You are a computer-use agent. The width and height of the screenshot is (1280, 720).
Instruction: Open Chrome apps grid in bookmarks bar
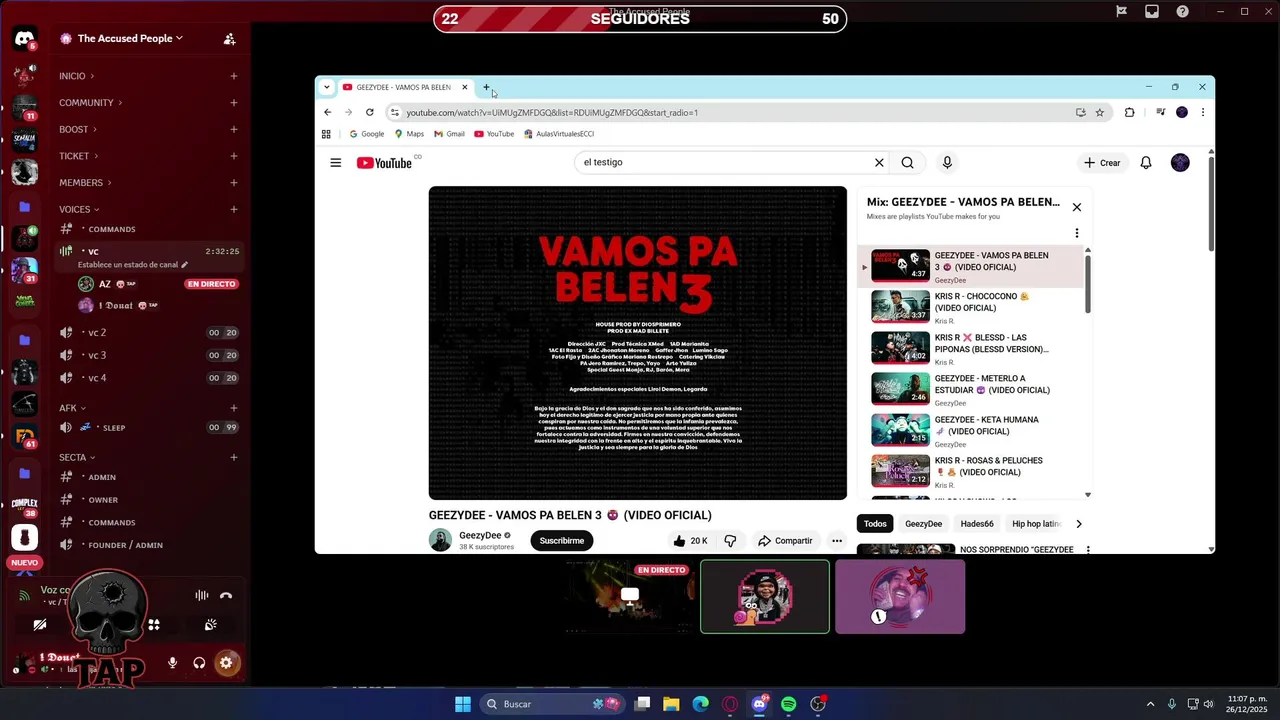pyautogui.click(x=326, y=134)
